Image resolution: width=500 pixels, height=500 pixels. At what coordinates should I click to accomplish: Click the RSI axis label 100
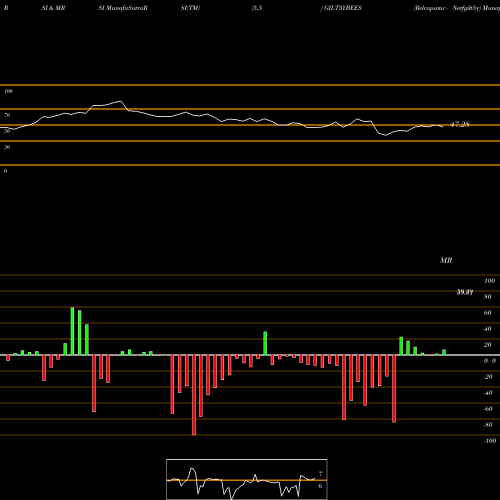pos(8,91)
